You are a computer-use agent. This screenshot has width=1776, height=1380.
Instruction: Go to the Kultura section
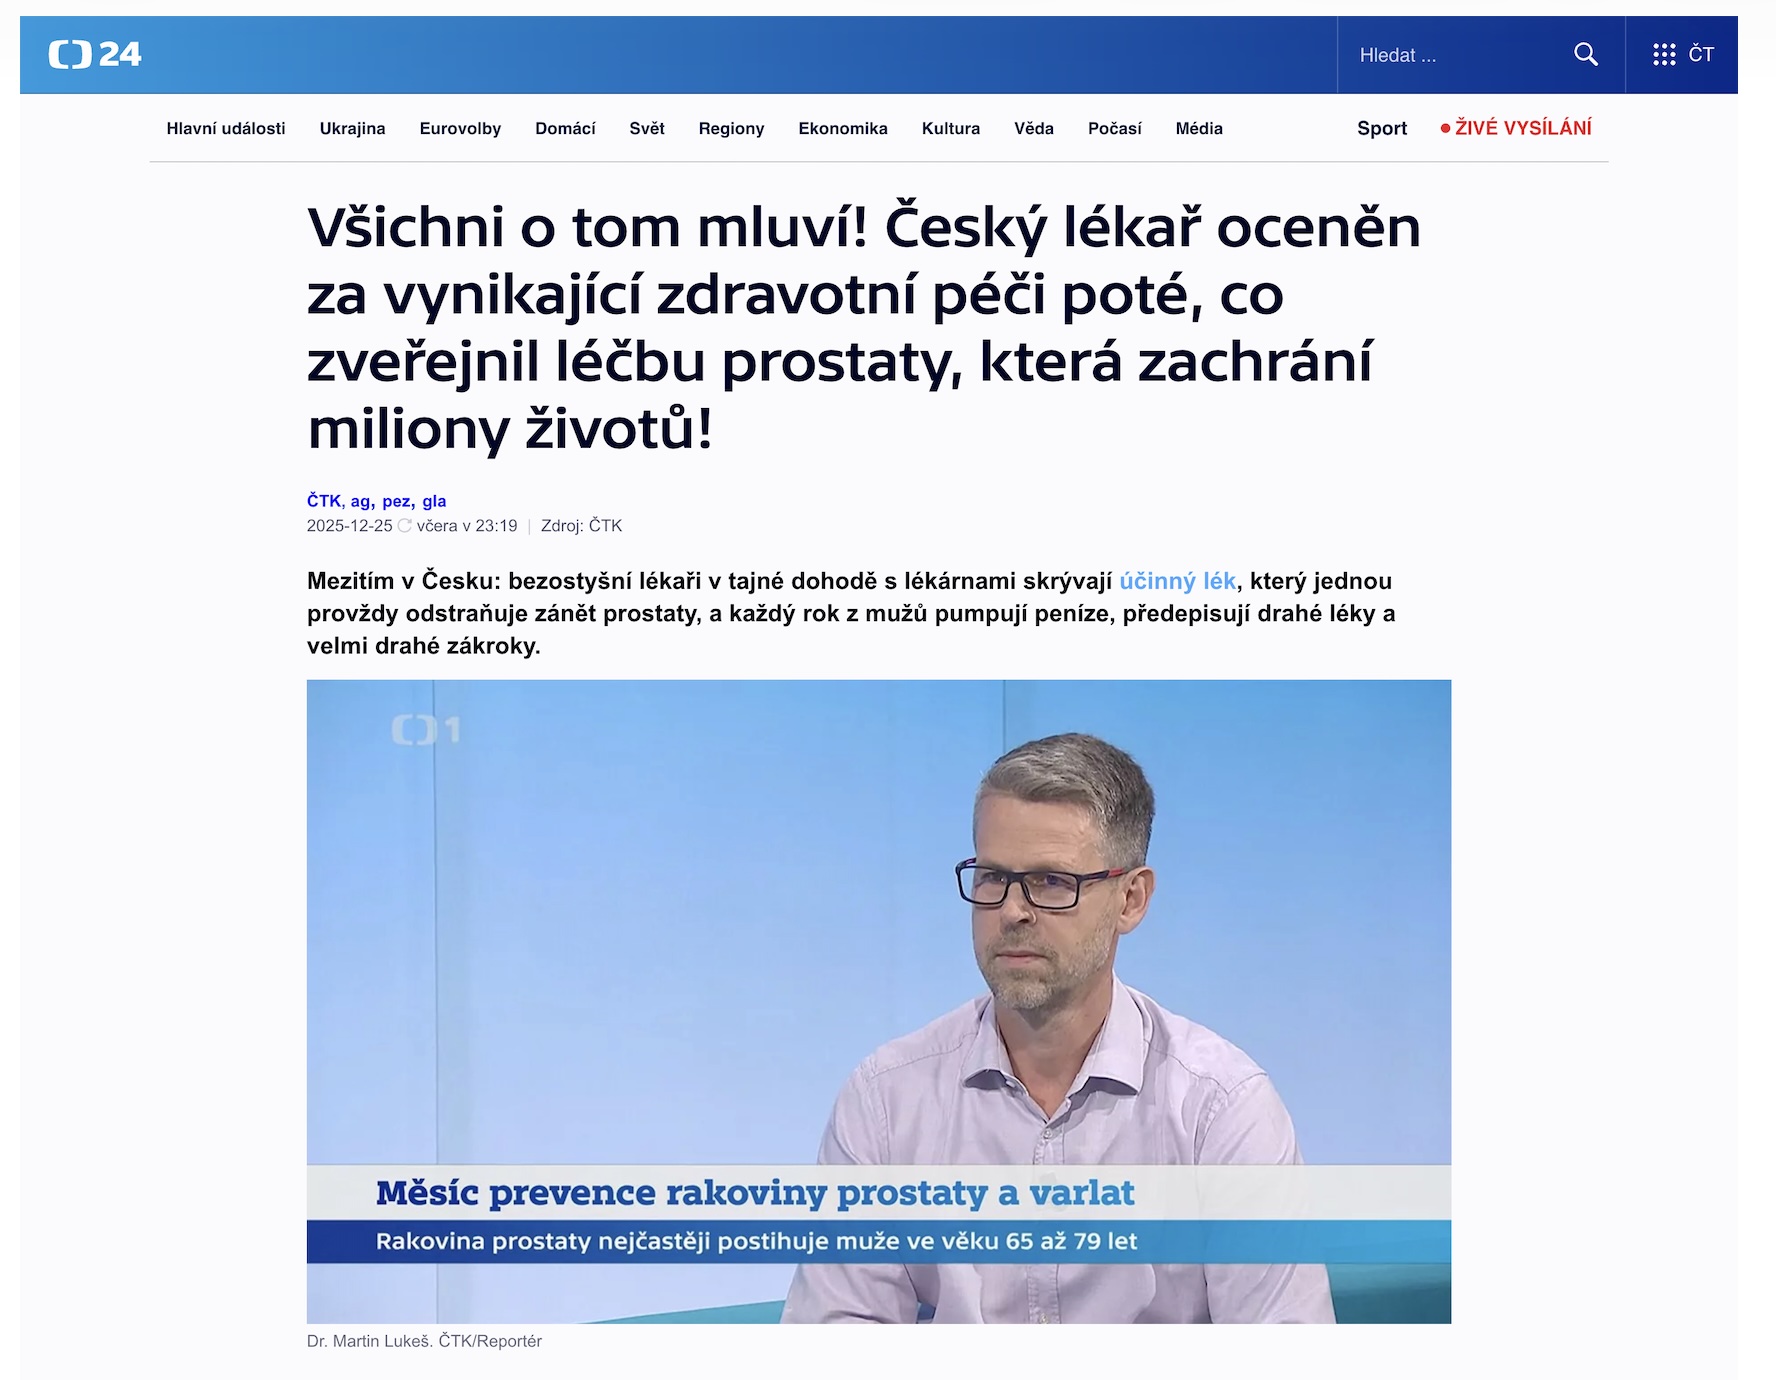(x=951, y=128)
